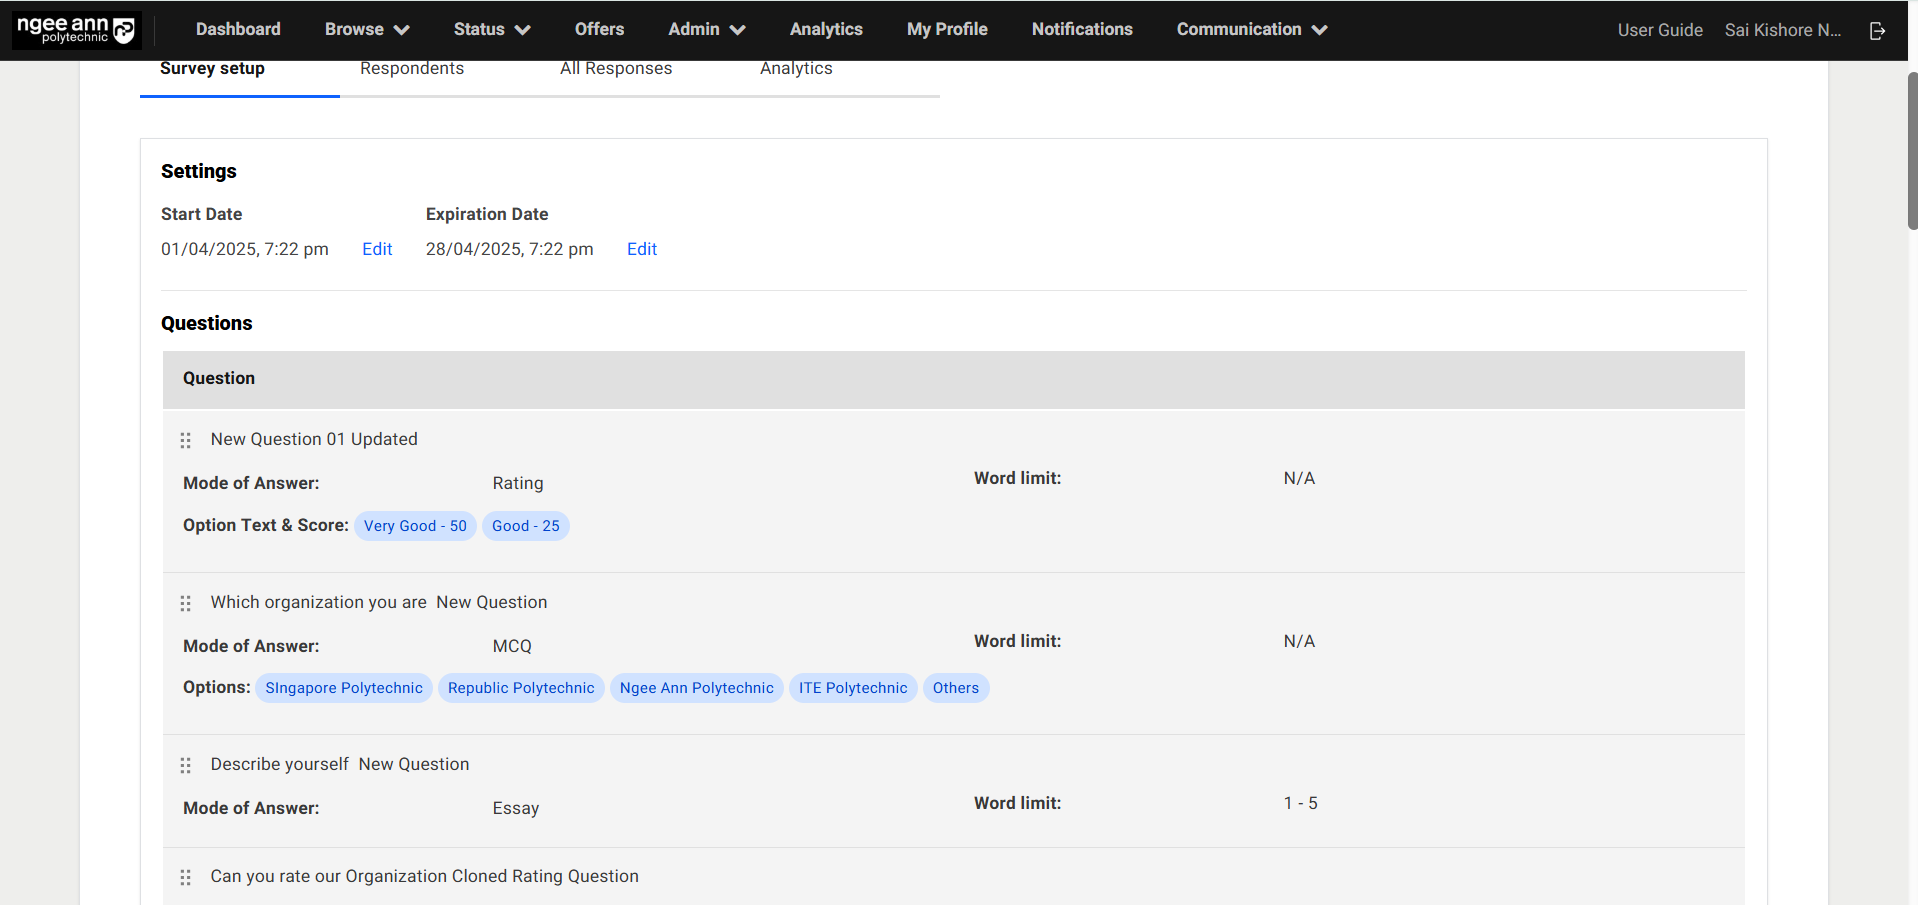This screenshot has width=1918, height=905.
Task: Click drag handle beside Which organization question
Action: [x=185, y=604]
